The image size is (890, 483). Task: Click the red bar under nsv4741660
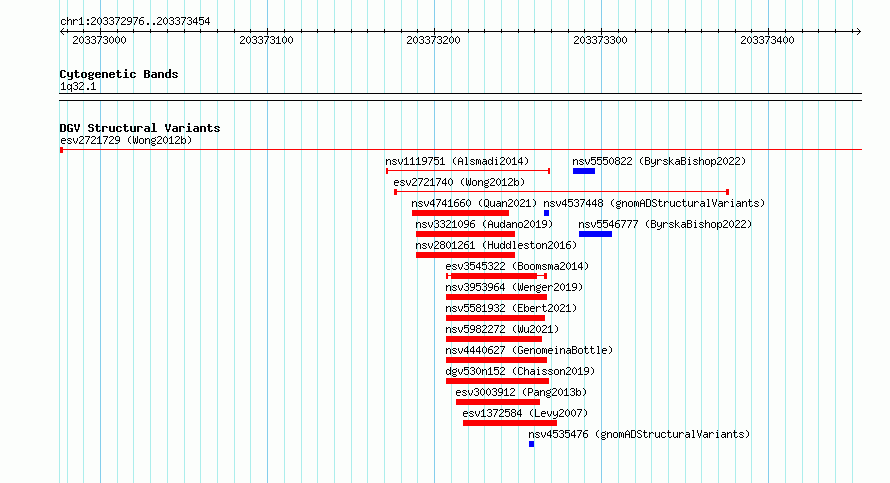point(460,213)
